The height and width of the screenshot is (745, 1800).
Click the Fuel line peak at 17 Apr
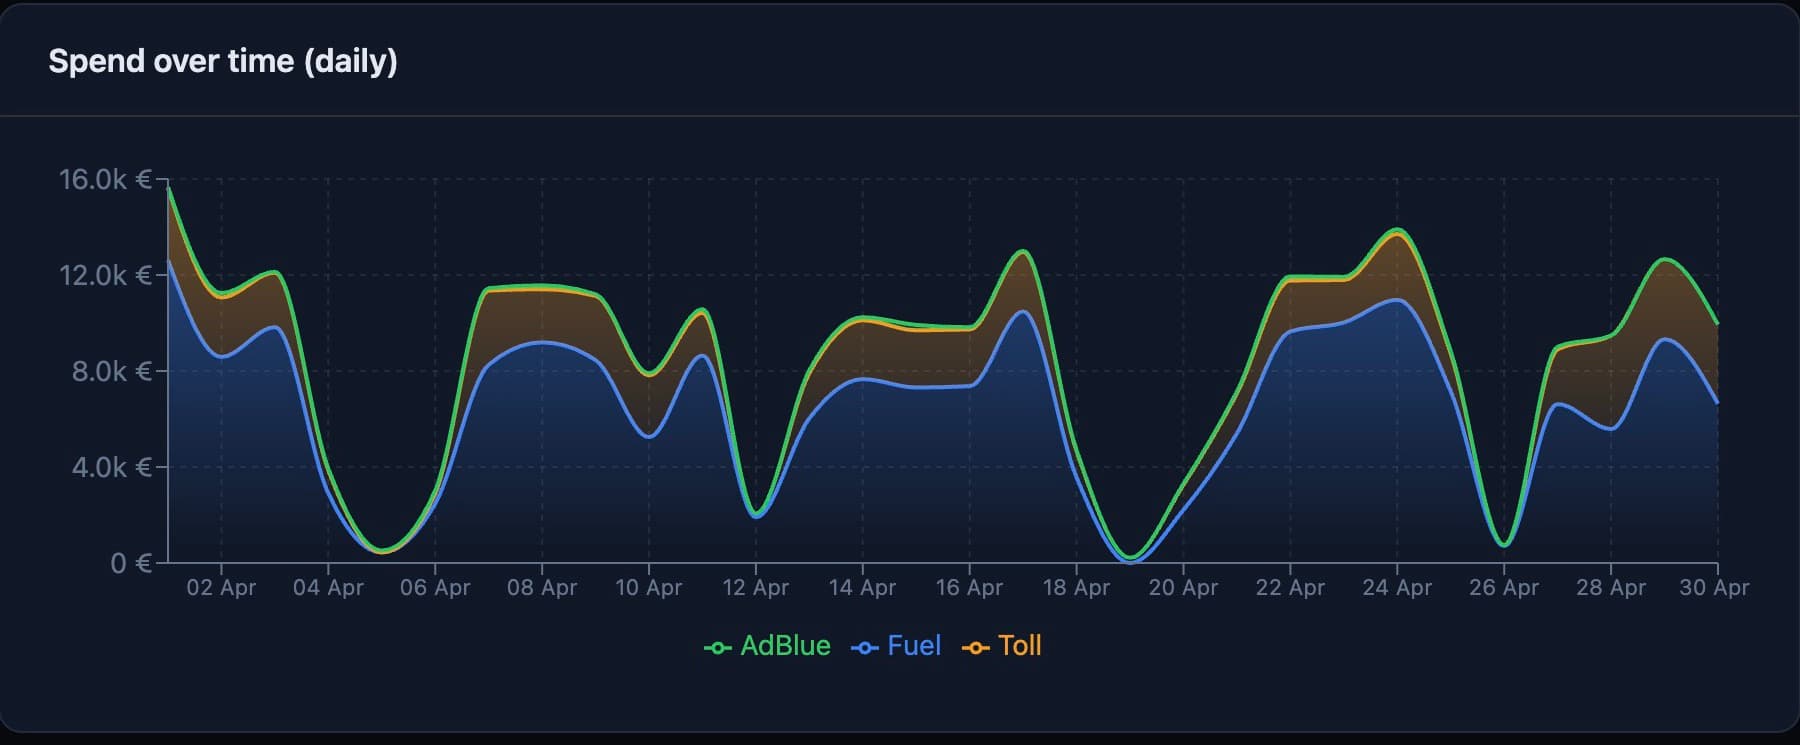coord(1022,311)
